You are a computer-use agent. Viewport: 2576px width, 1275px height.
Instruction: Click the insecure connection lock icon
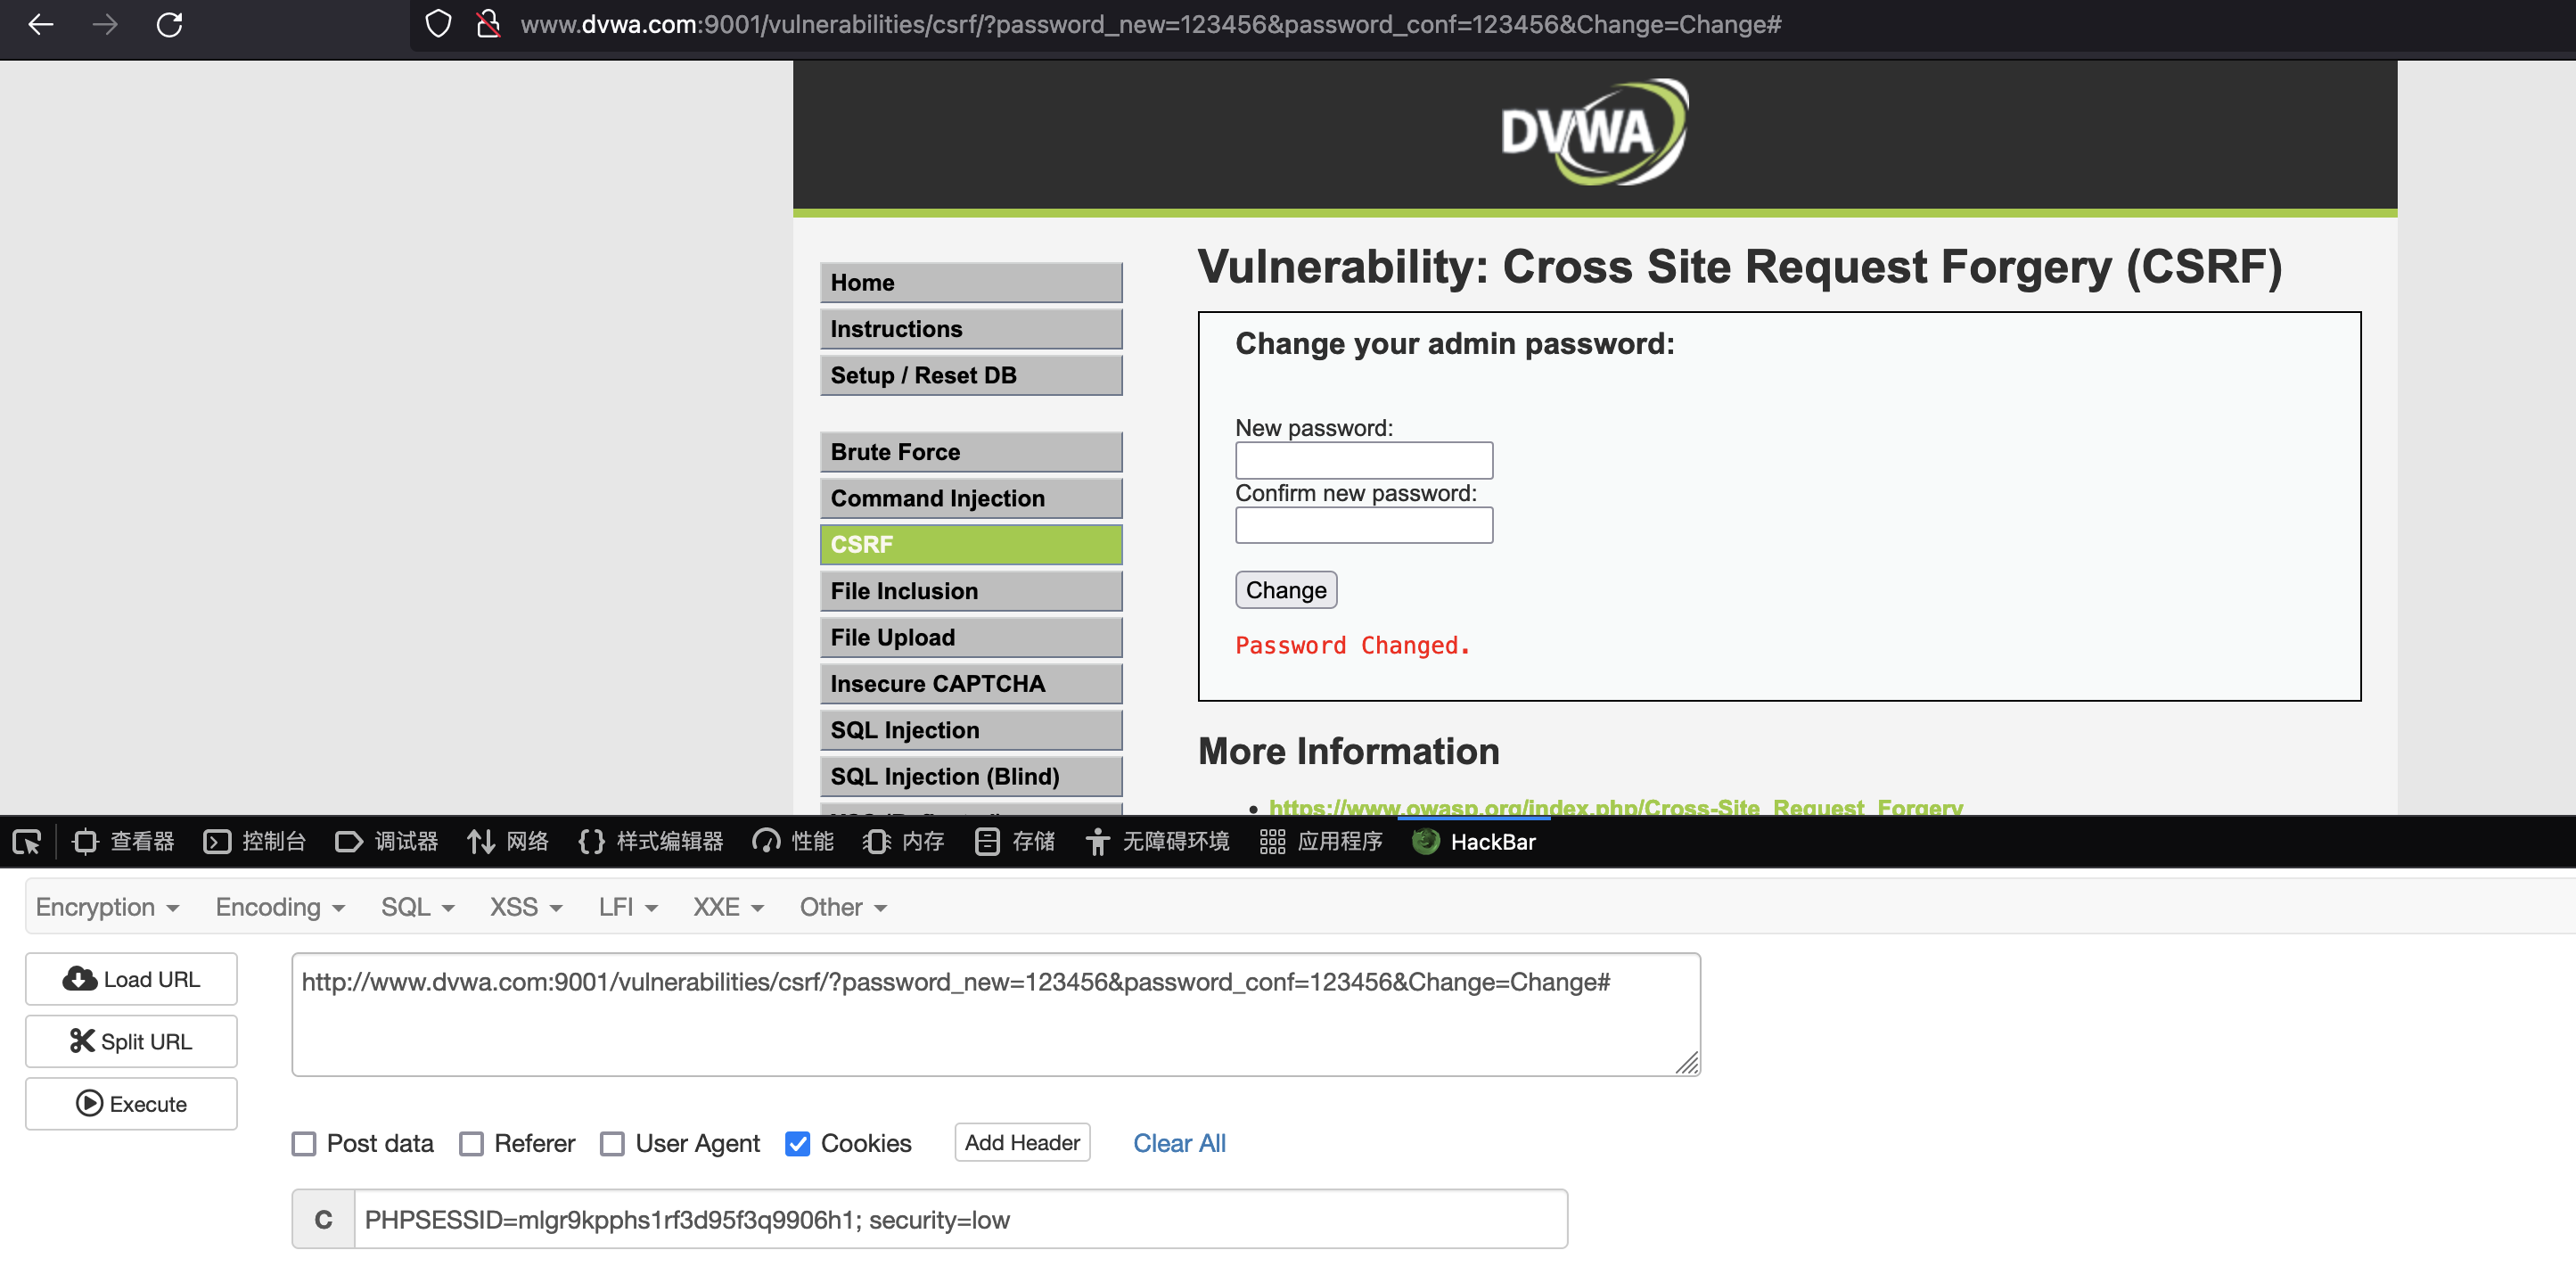click(x=487, y=24)
